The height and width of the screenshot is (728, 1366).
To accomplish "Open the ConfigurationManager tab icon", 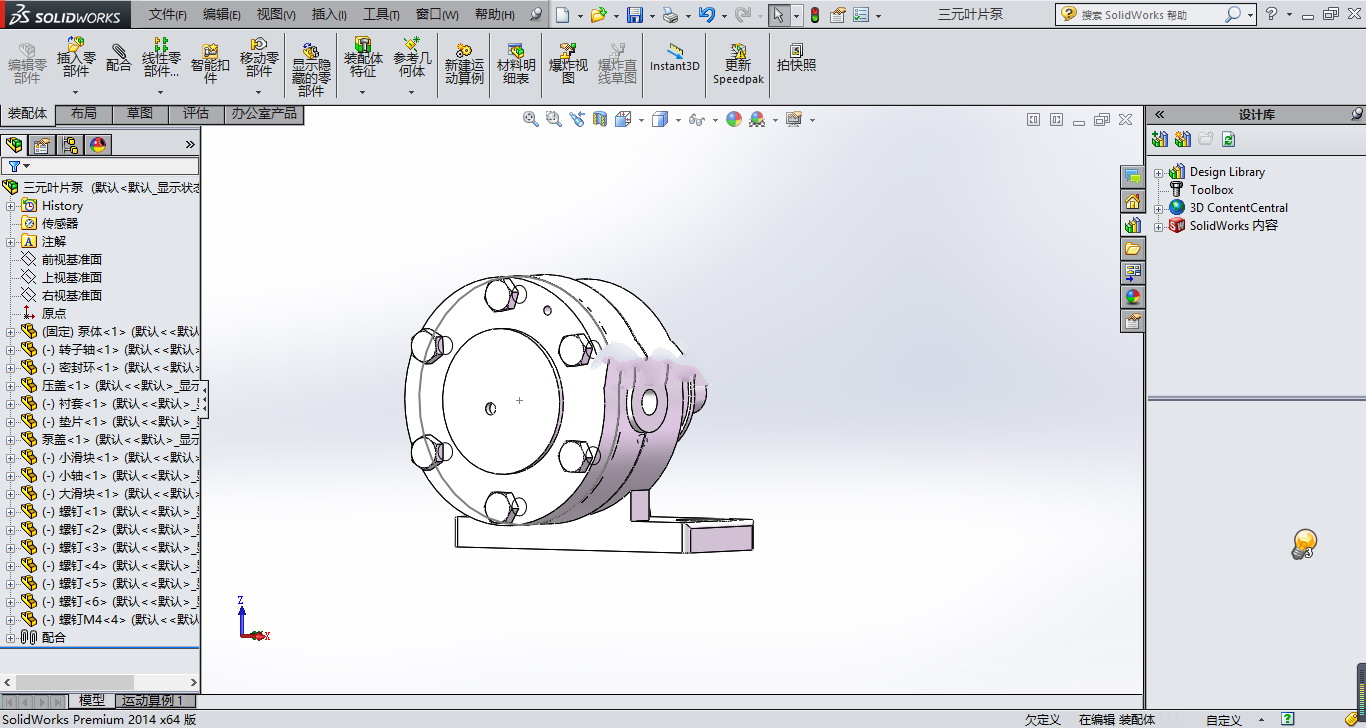I will [x=70, y=145].
